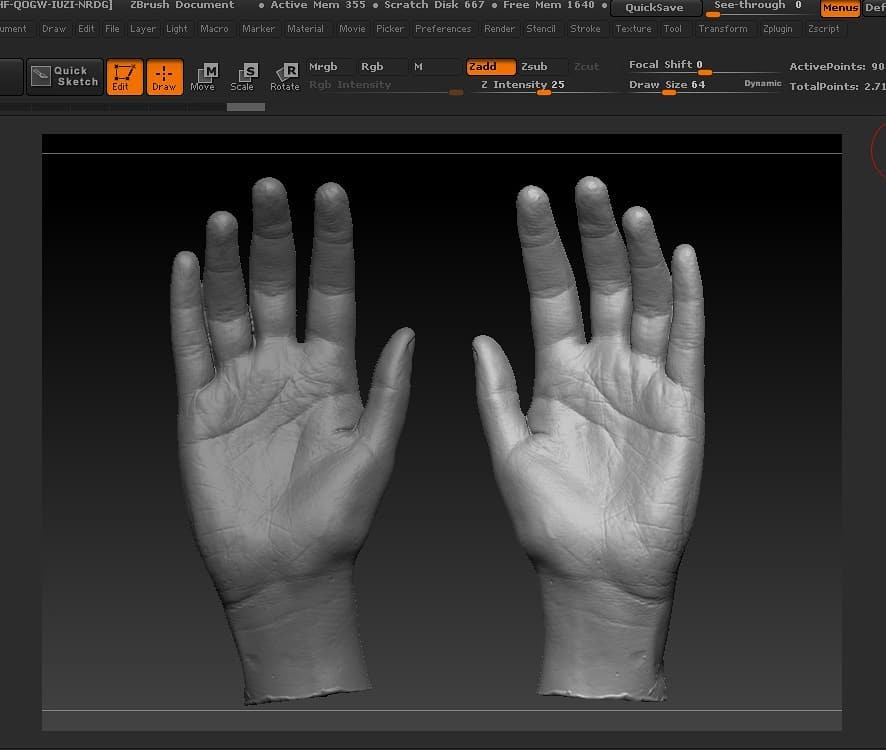Open the Zplugin menu

(x=777, y=29)
